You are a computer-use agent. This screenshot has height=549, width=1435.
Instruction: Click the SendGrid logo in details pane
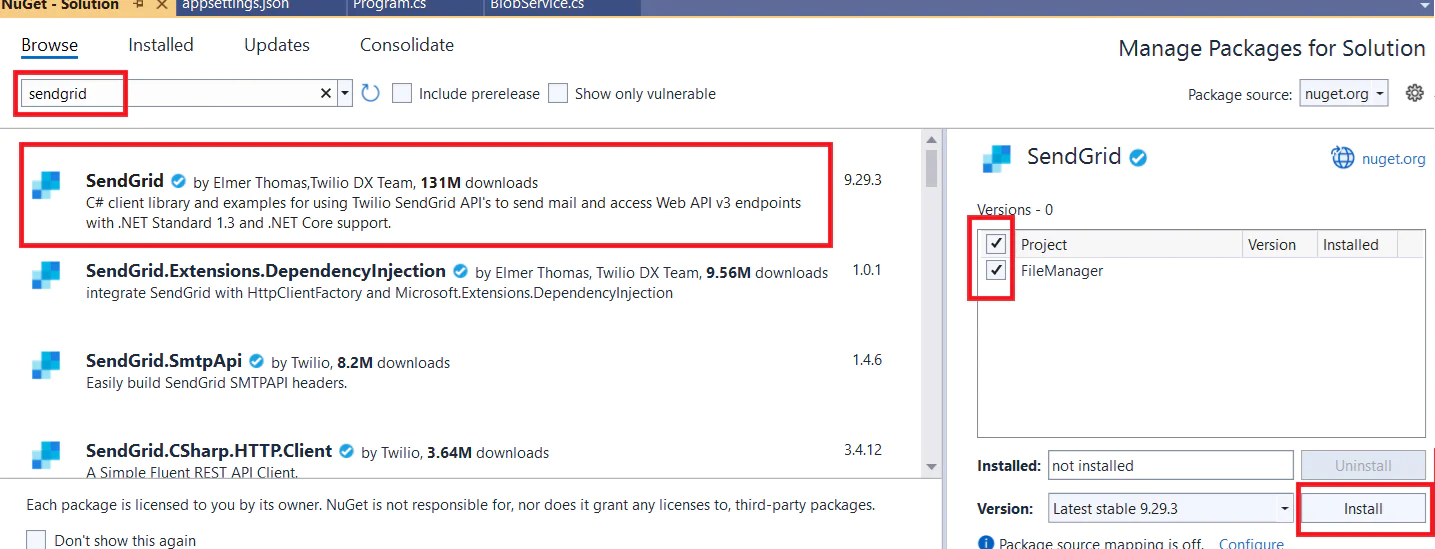[997, 158]
